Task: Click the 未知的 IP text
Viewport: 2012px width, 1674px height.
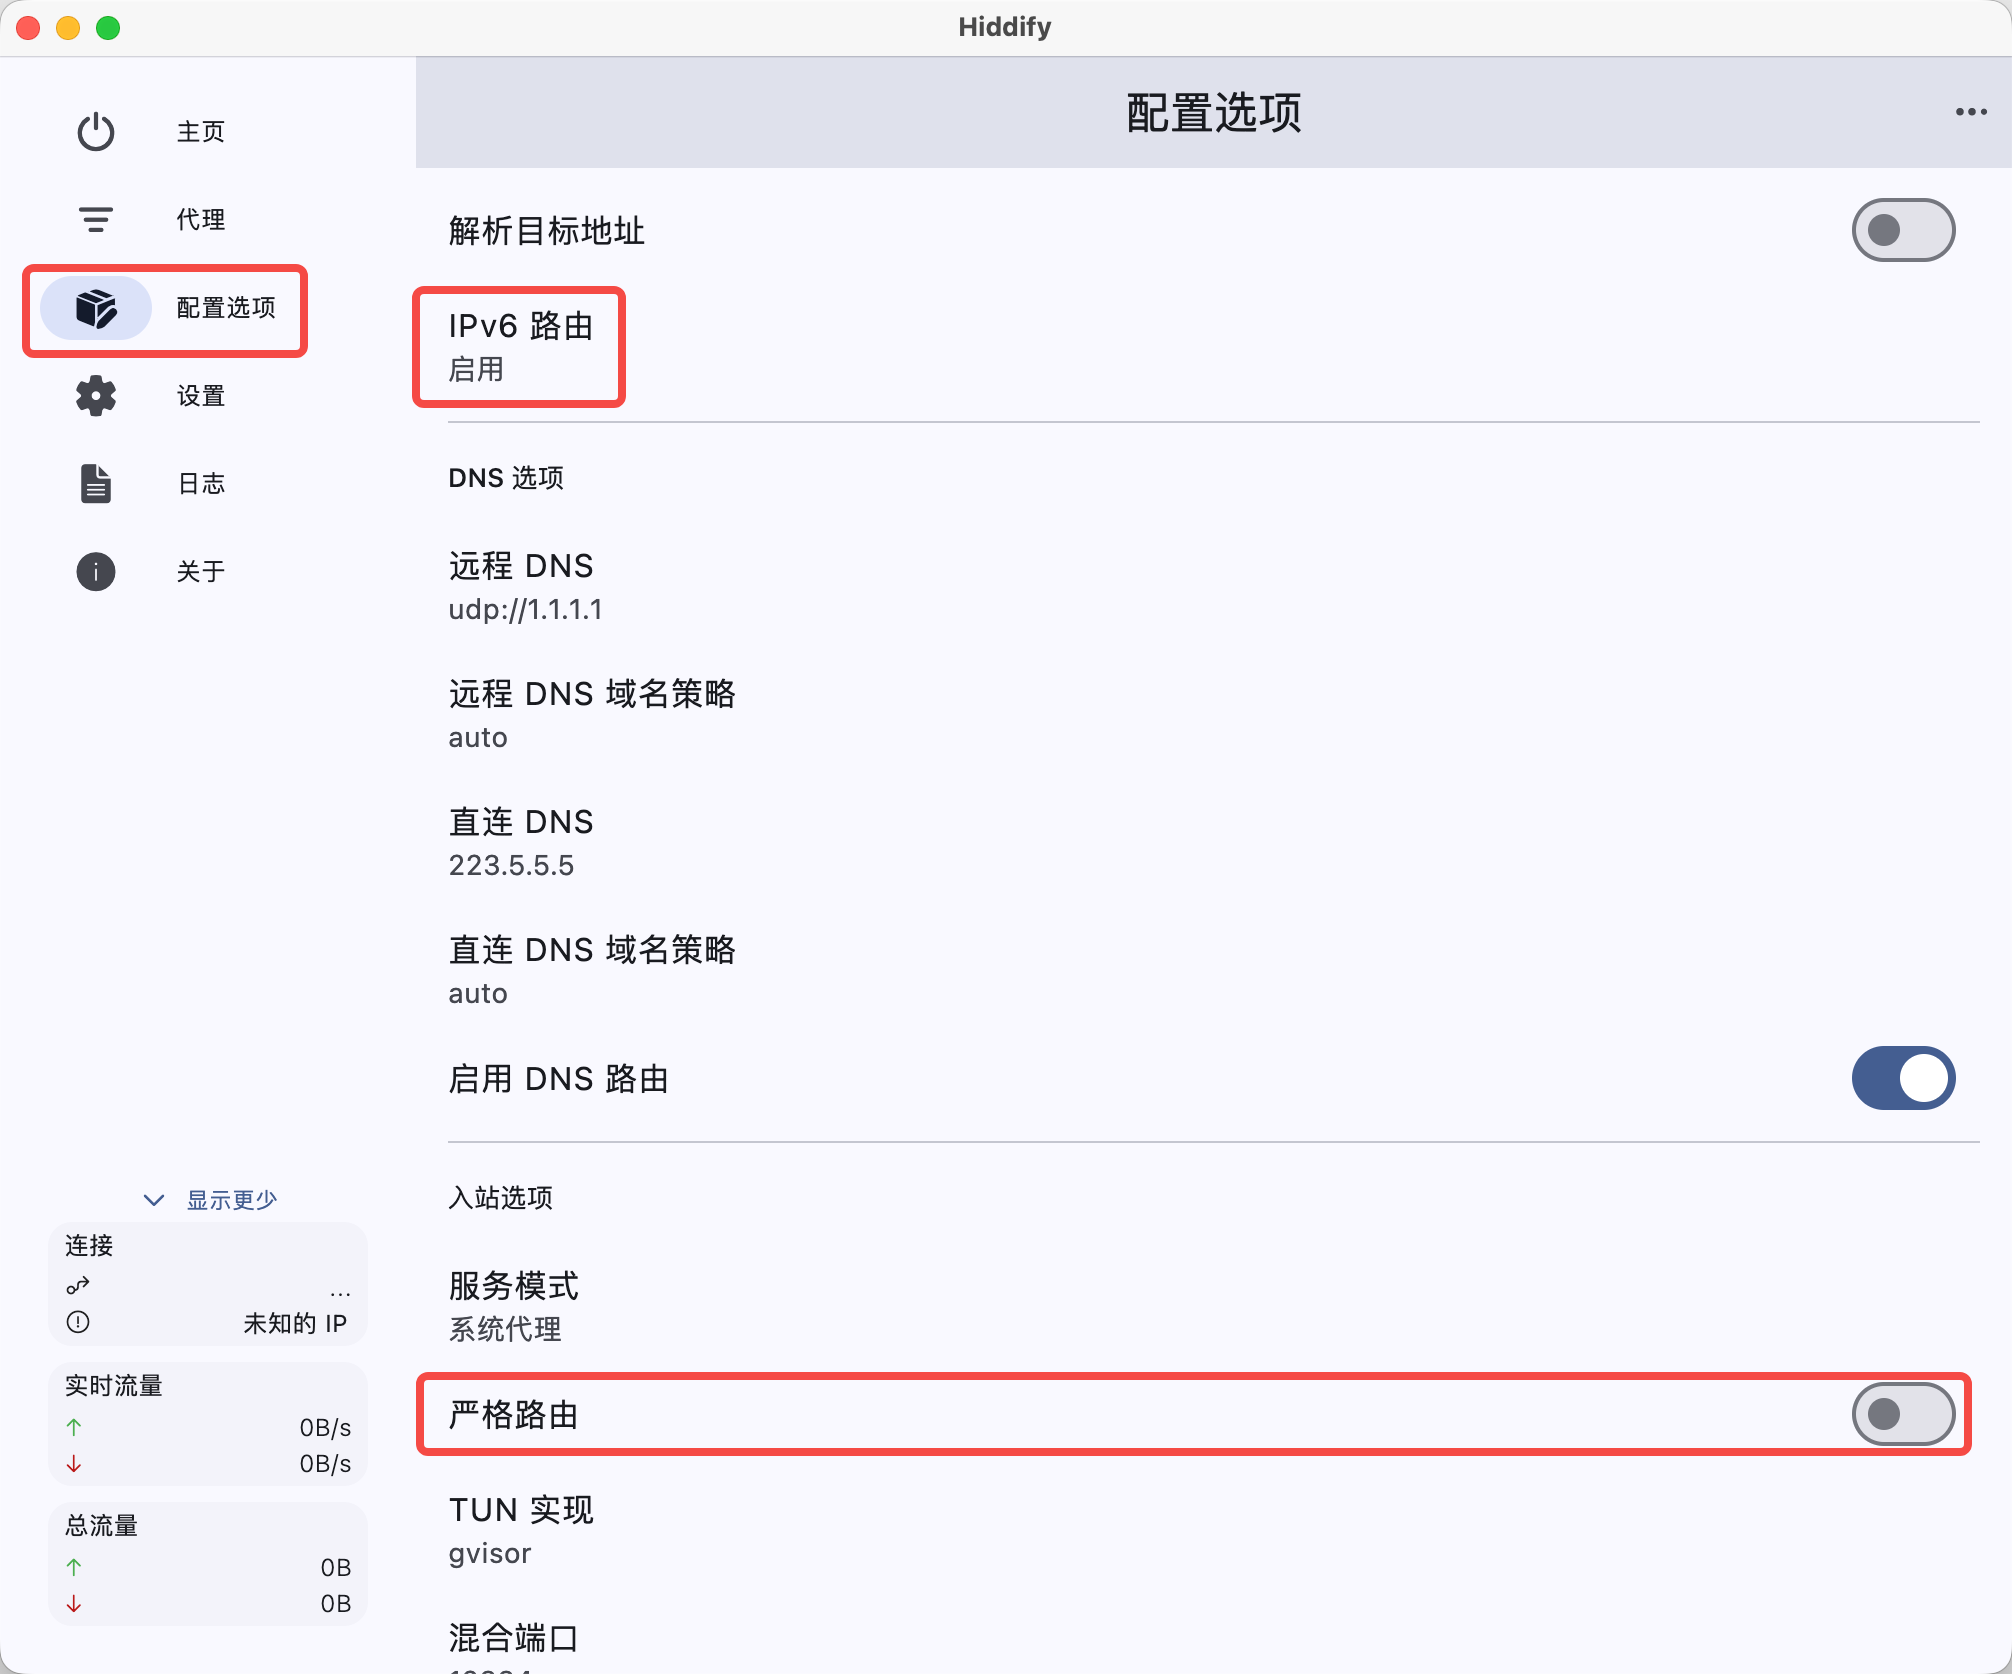Action: pyautogui.click(x=295, y=1323)
